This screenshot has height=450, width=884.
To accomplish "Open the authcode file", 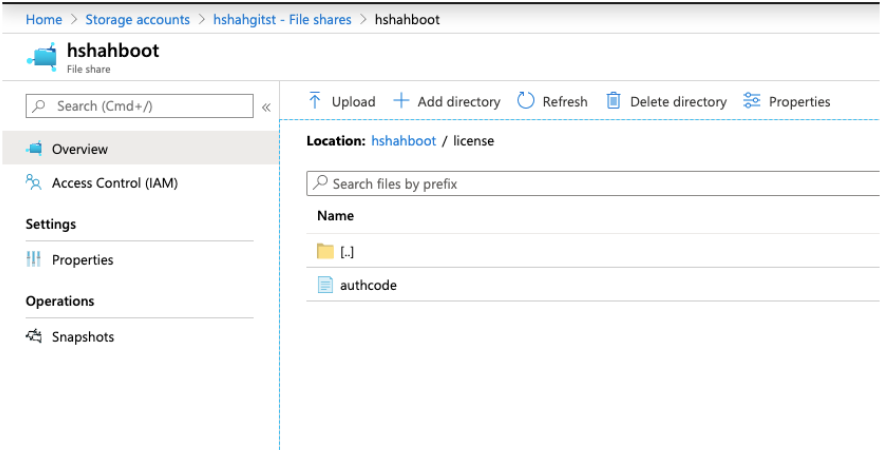I will point(367,285).
